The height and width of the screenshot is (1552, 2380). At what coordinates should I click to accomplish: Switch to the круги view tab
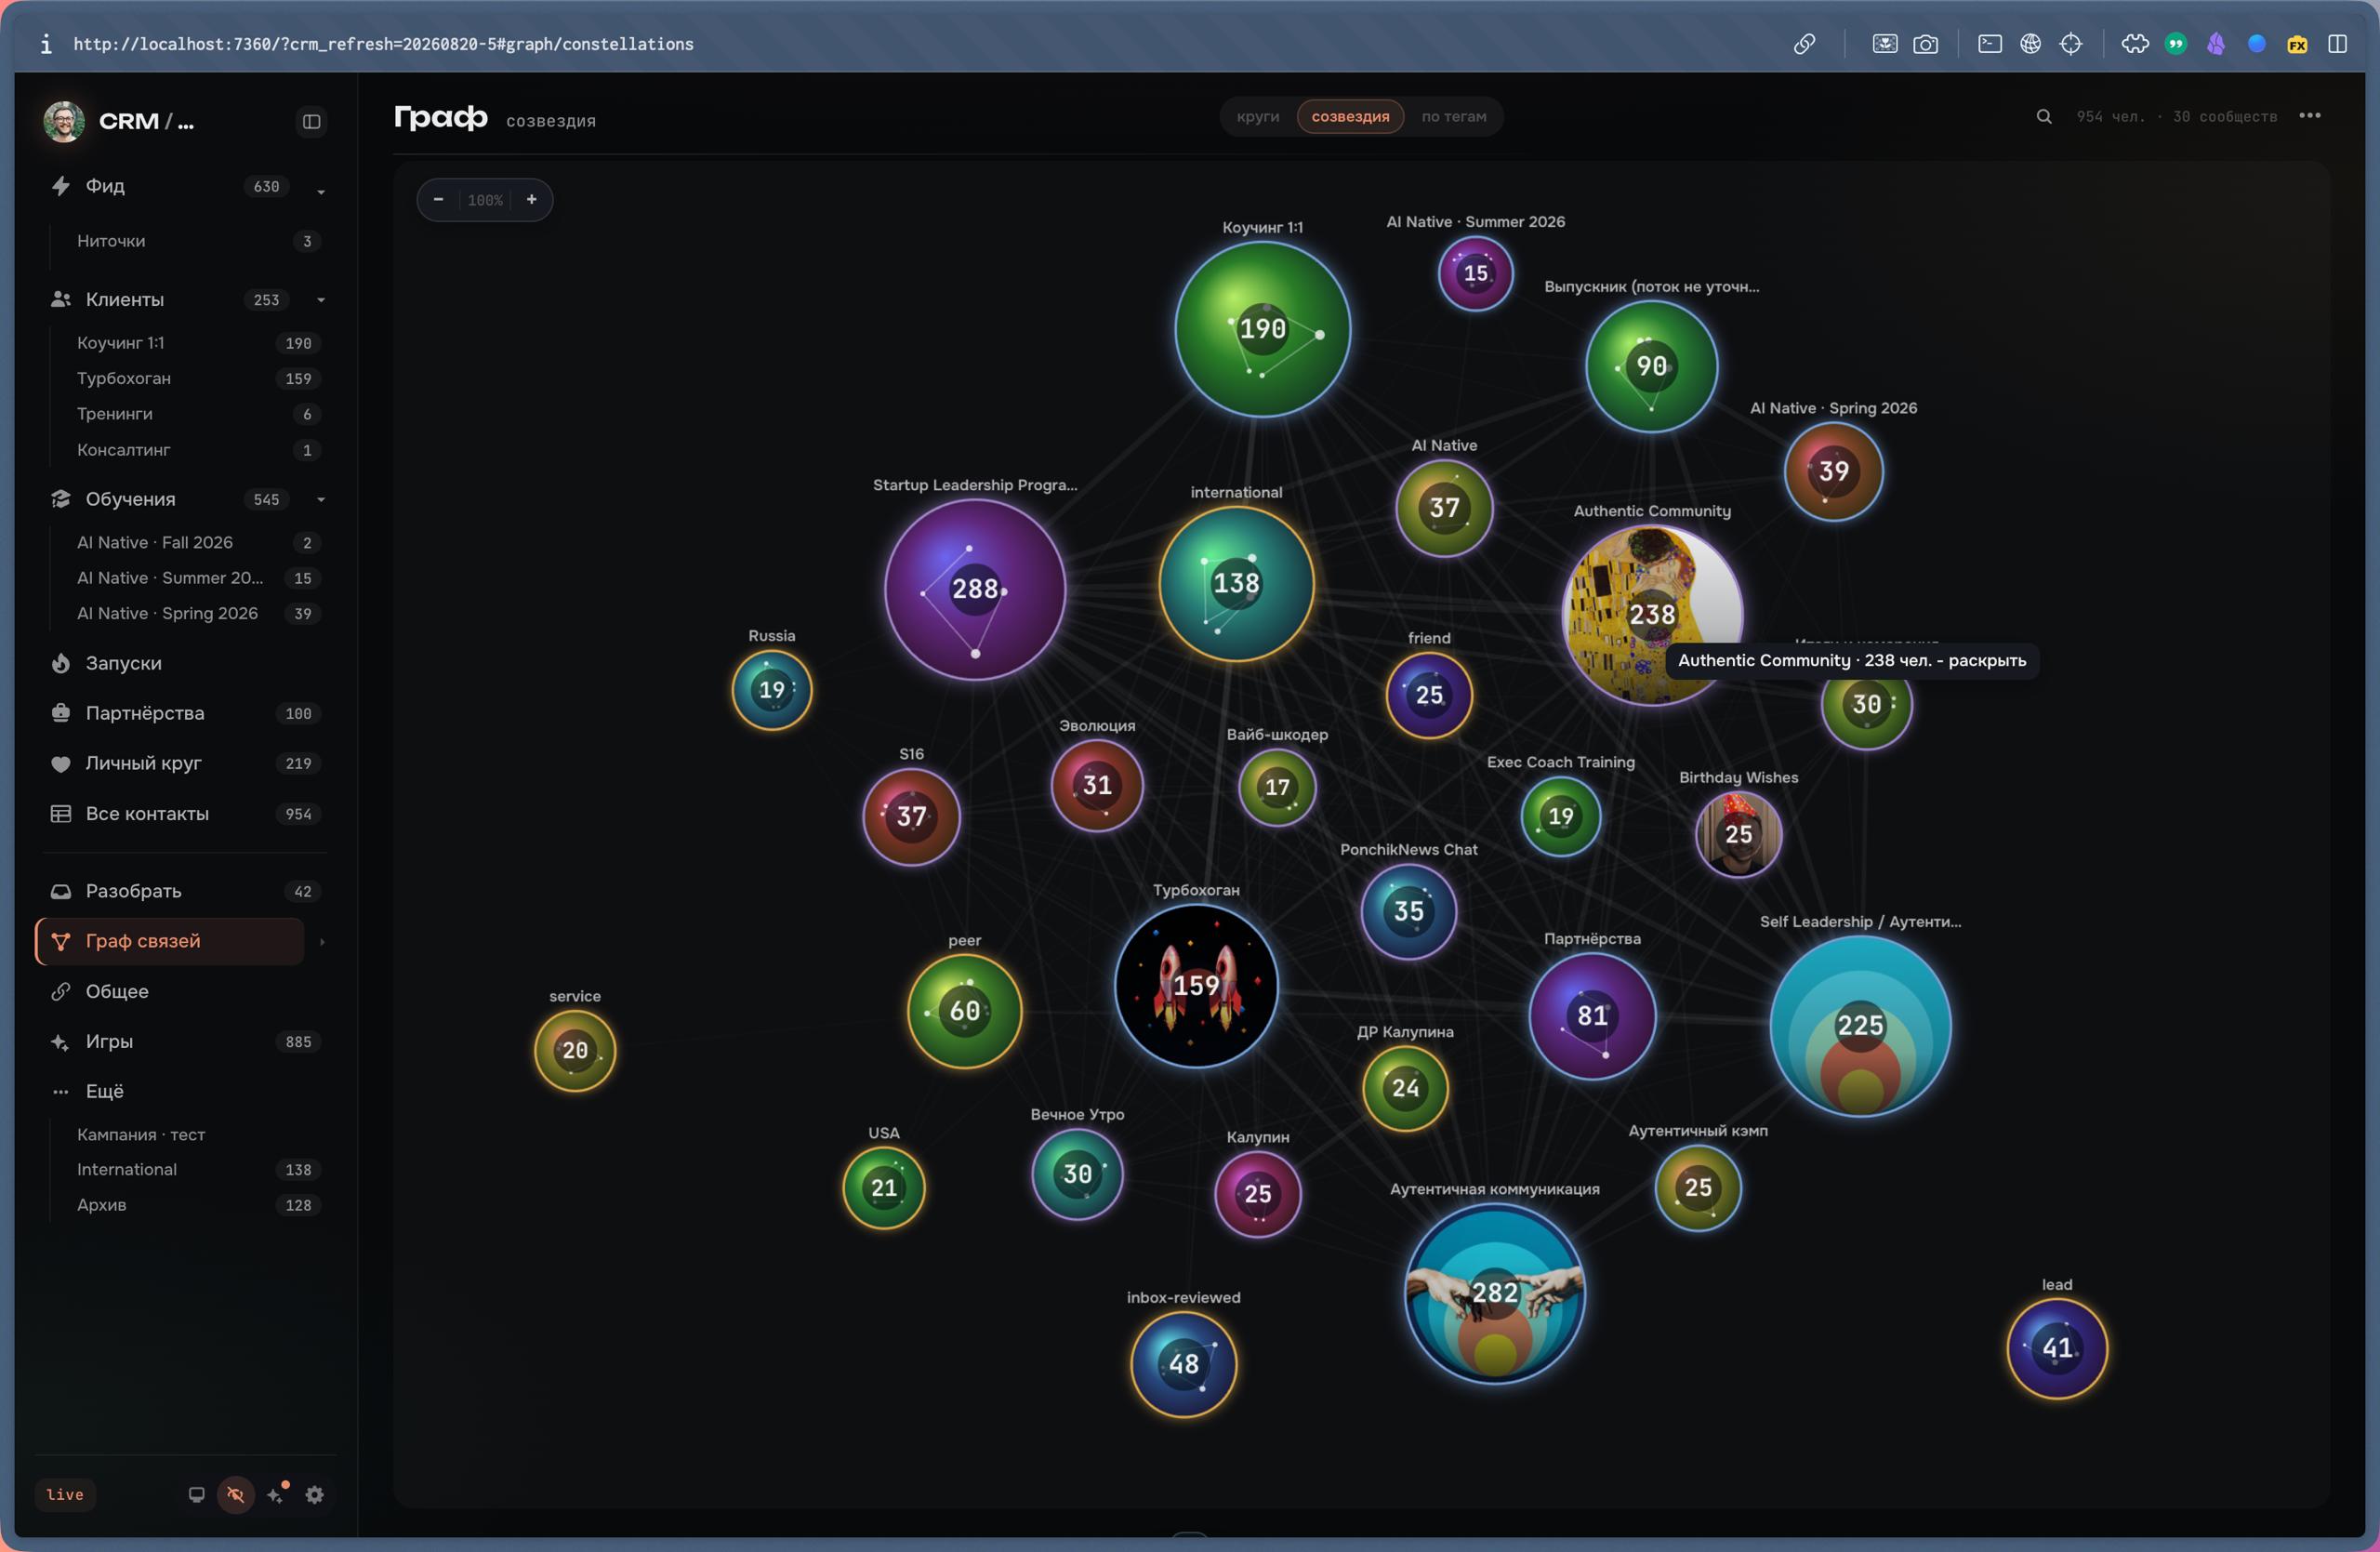[x=1257, y=116]
